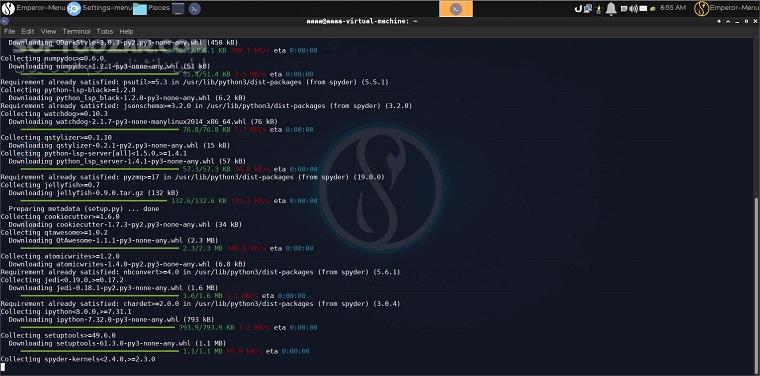Viewport: 760px width, 376px height.
Task: Click the terminal vertical scrollbar
Action: (757, 285)
